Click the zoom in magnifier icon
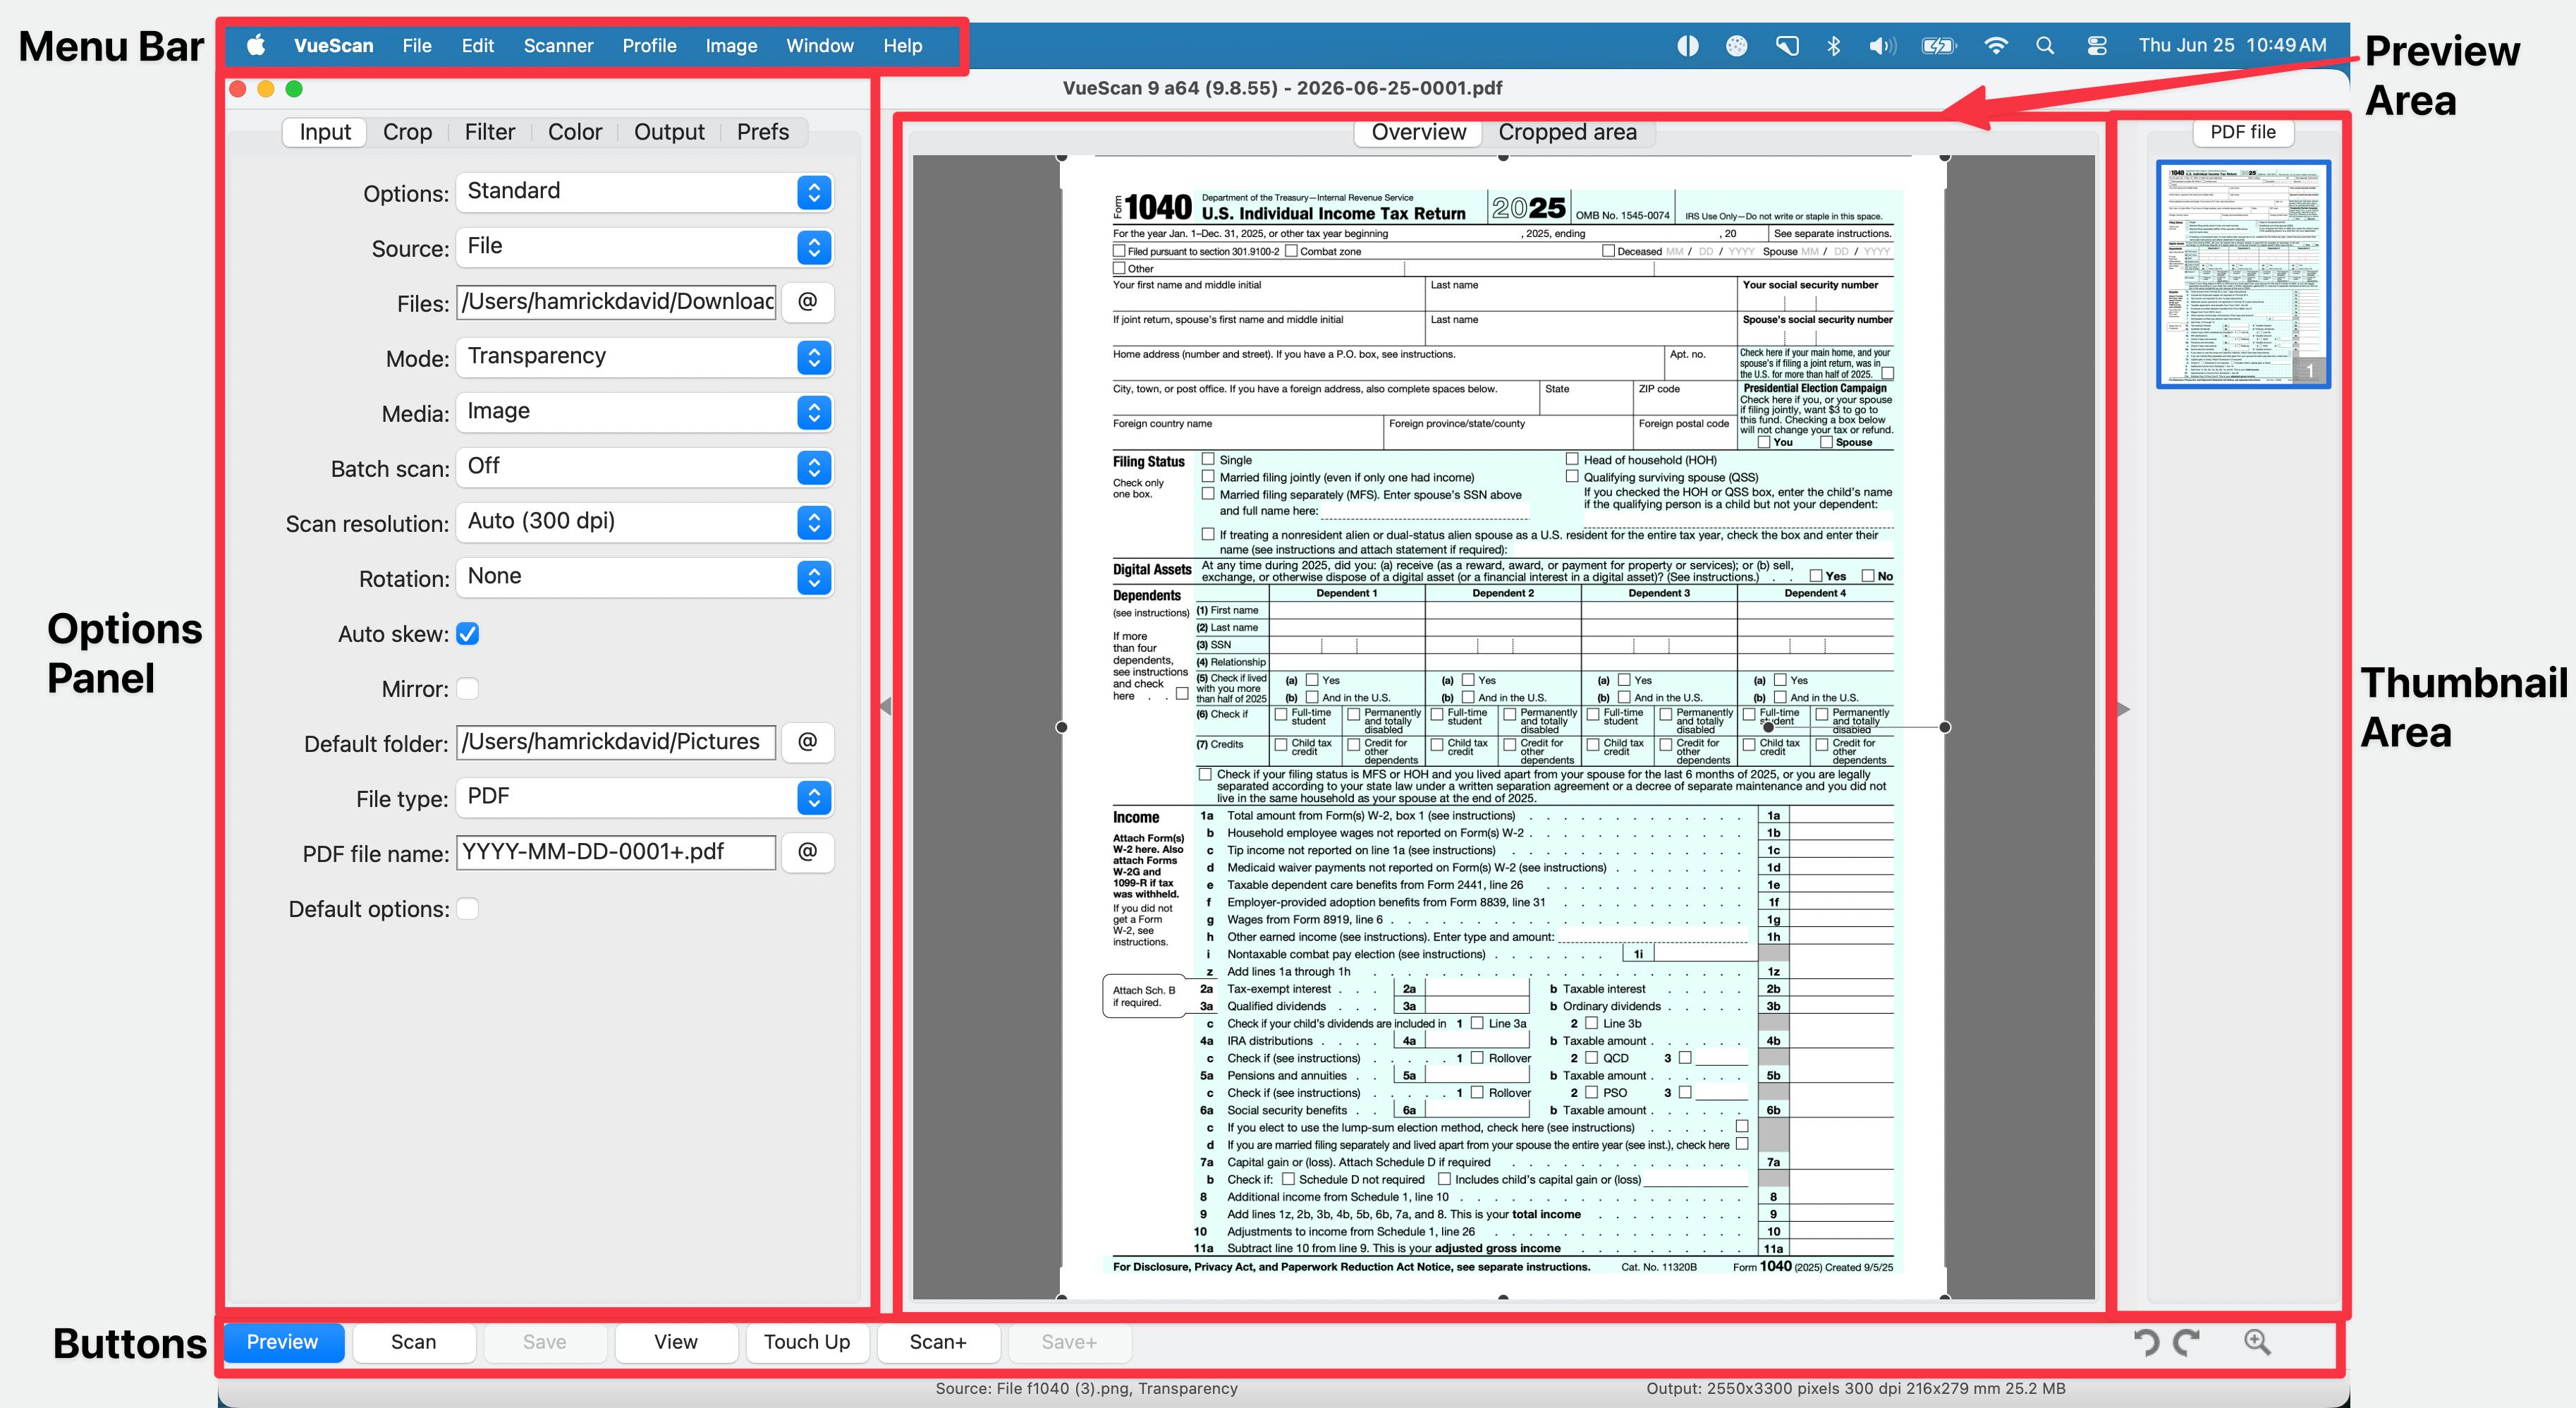 point(2257,1342)
